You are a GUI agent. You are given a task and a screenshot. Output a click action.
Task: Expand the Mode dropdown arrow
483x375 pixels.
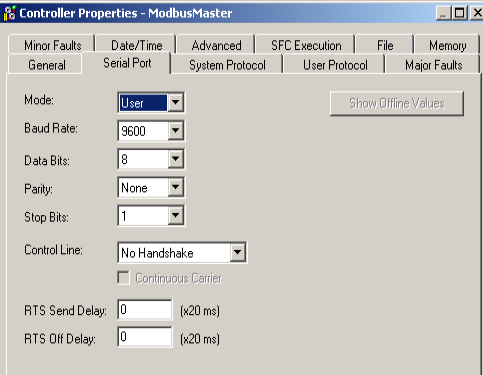click(x=175, y=102)
